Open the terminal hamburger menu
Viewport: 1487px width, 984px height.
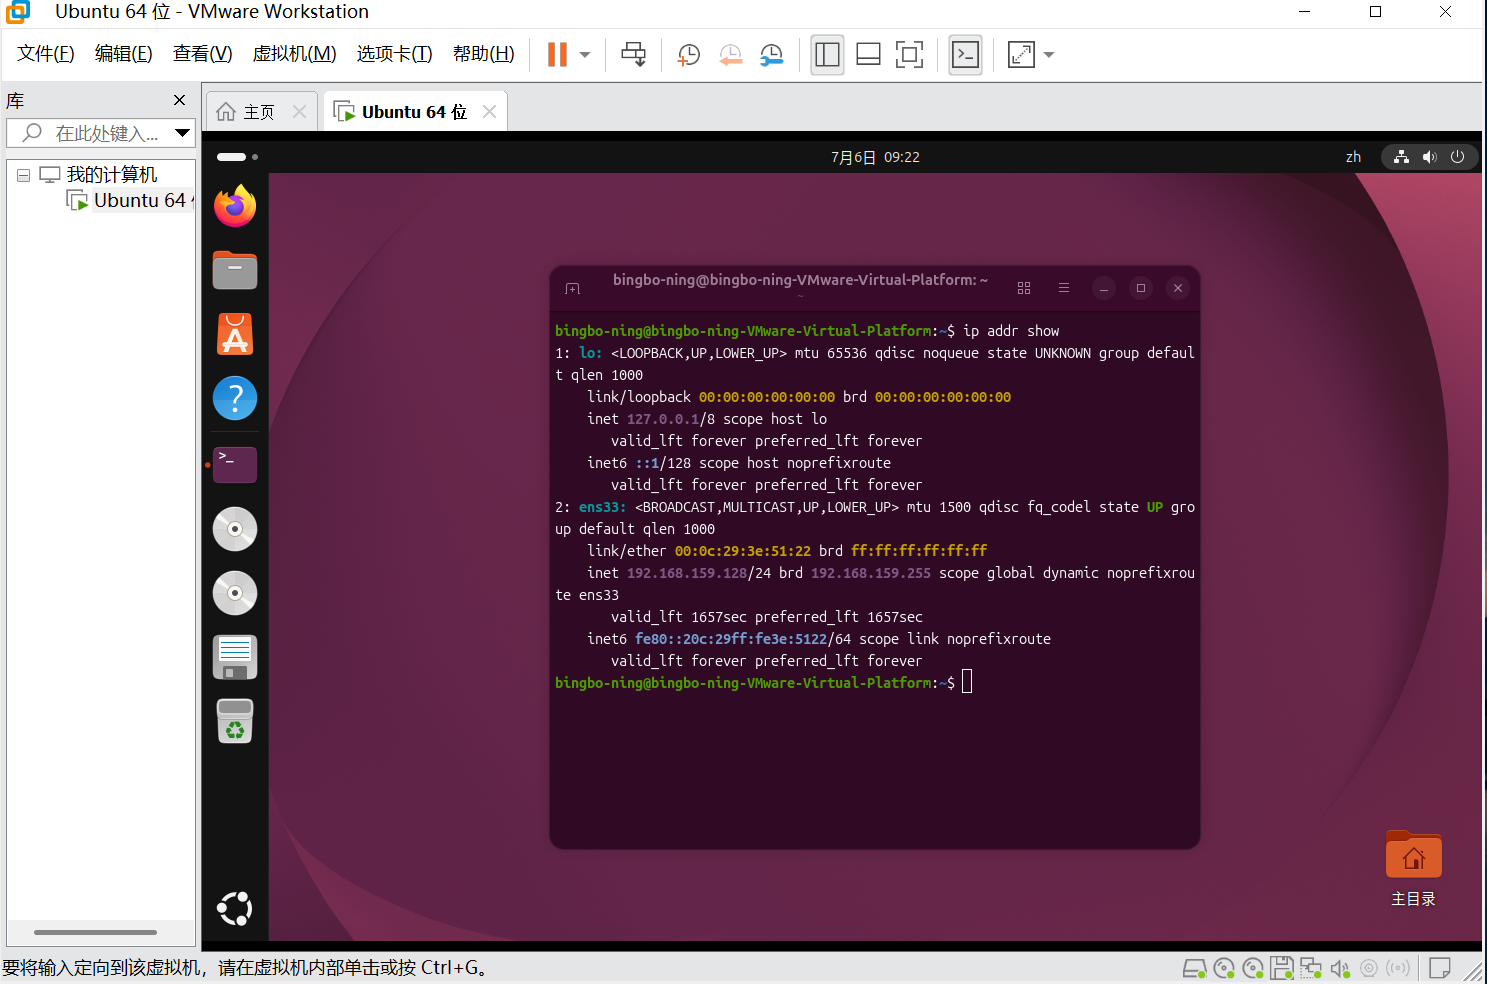click(1064, 288)
